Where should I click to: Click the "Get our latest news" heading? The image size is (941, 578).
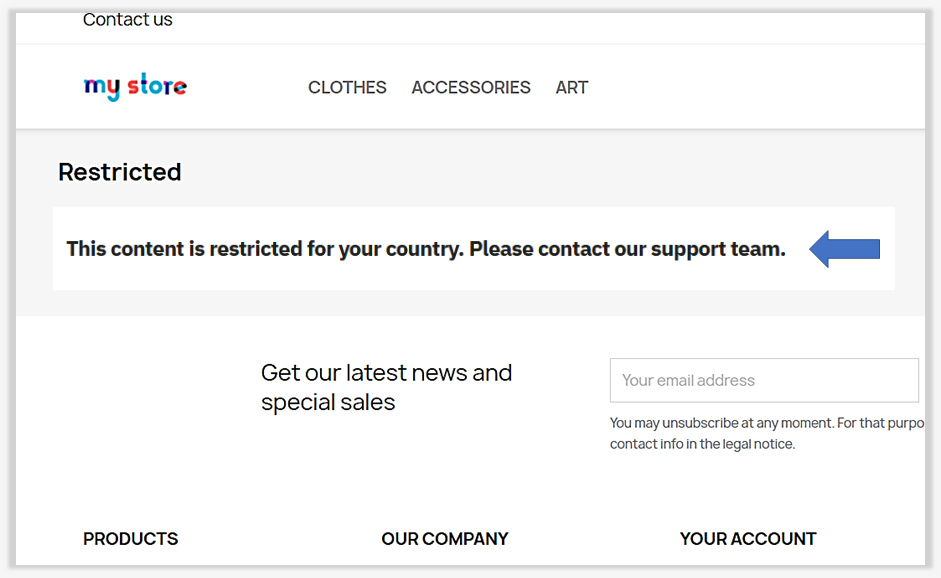point(386,373)
